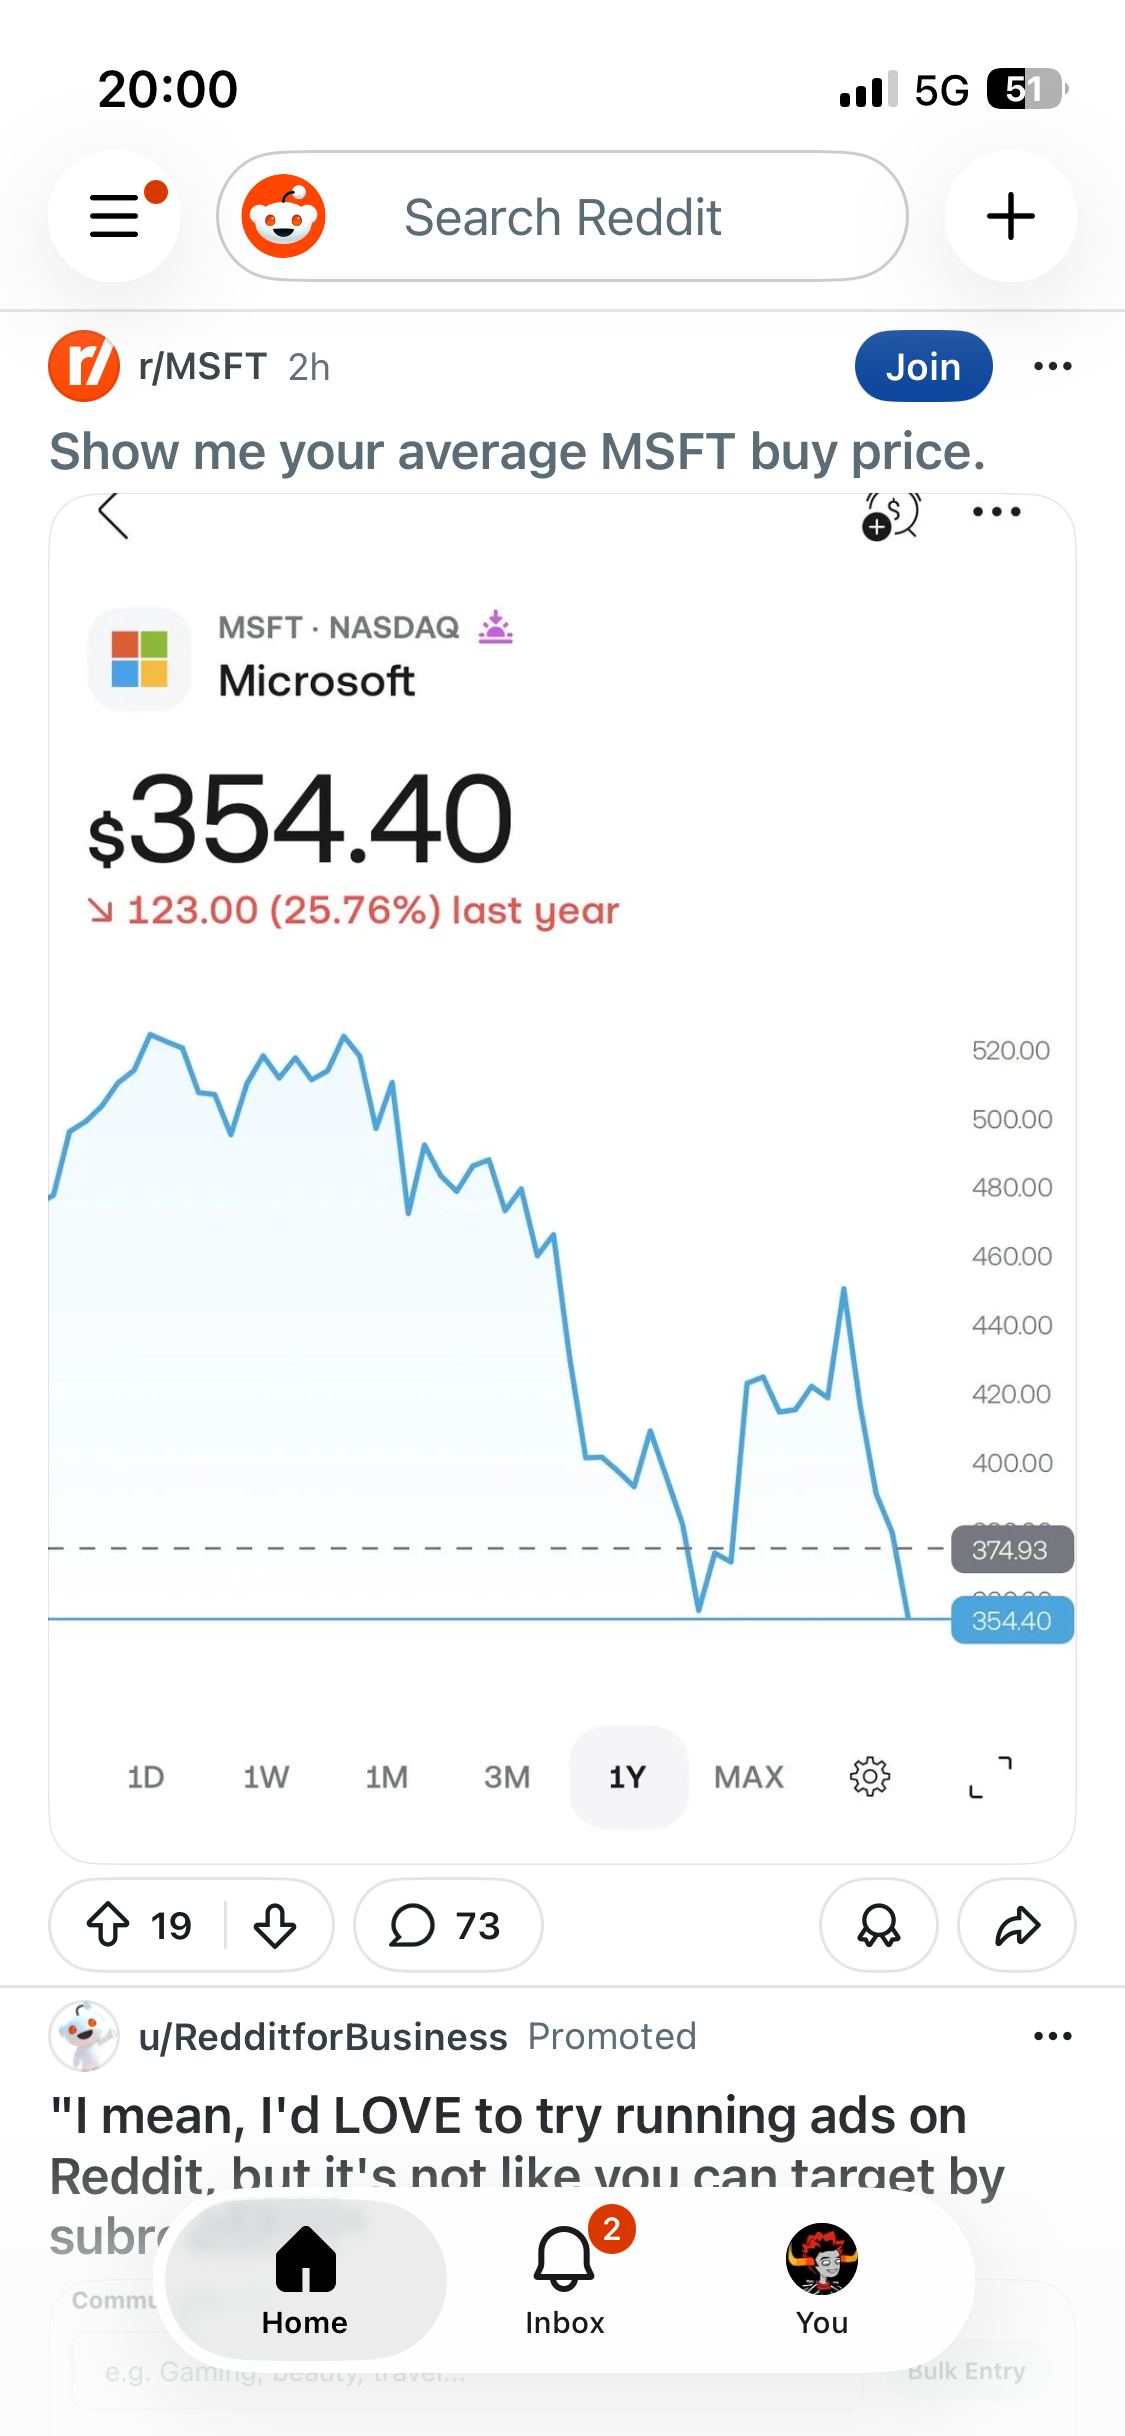This screenshot has width=1125, height=2436.
Task: Select the 3M chart range
Action: coord(507,1777)
